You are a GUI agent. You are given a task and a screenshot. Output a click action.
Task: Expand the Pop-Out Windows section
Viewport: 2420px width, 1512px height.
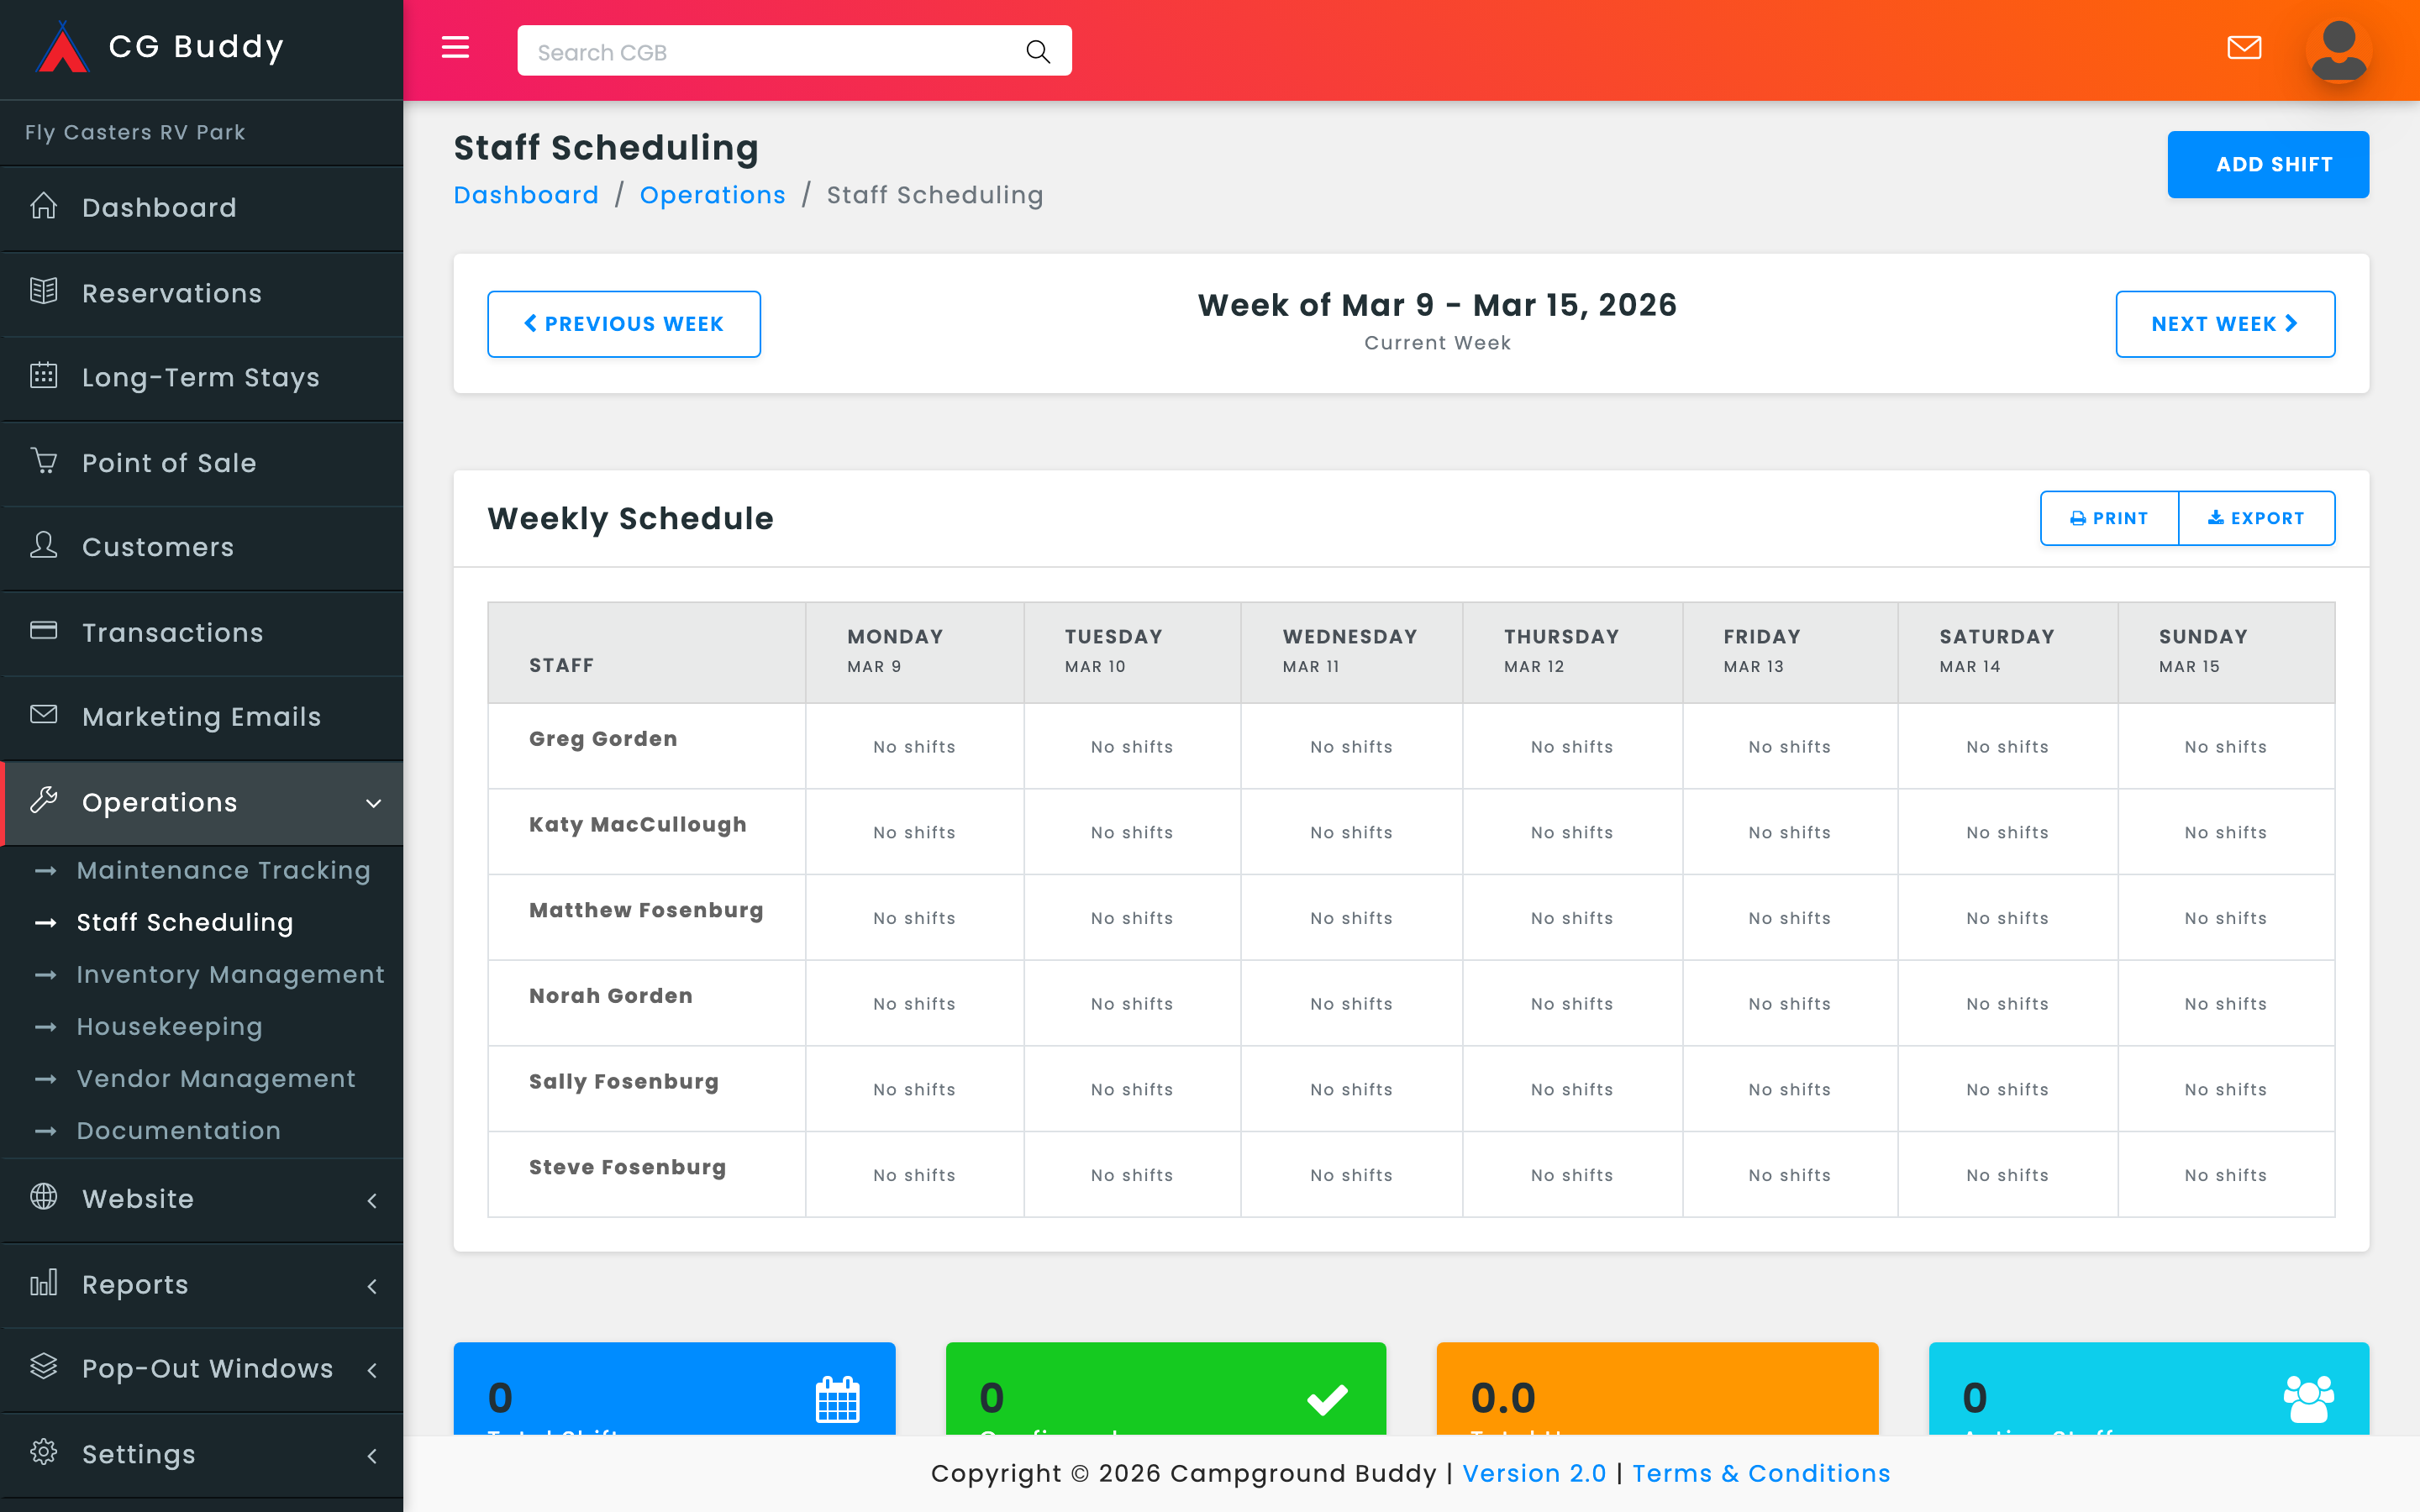click(374, 1369)
